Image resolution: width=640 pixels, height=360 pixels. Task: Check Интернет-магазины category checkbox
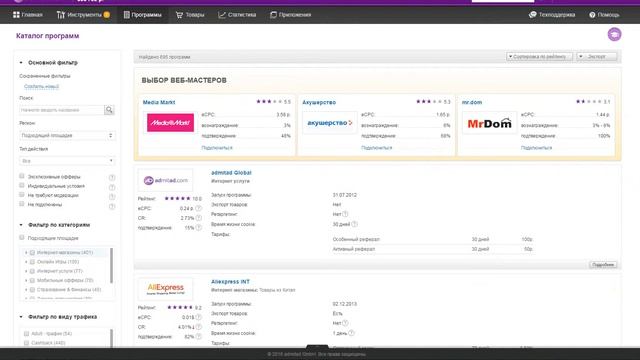pyautogui.click(x=32, y=253)
